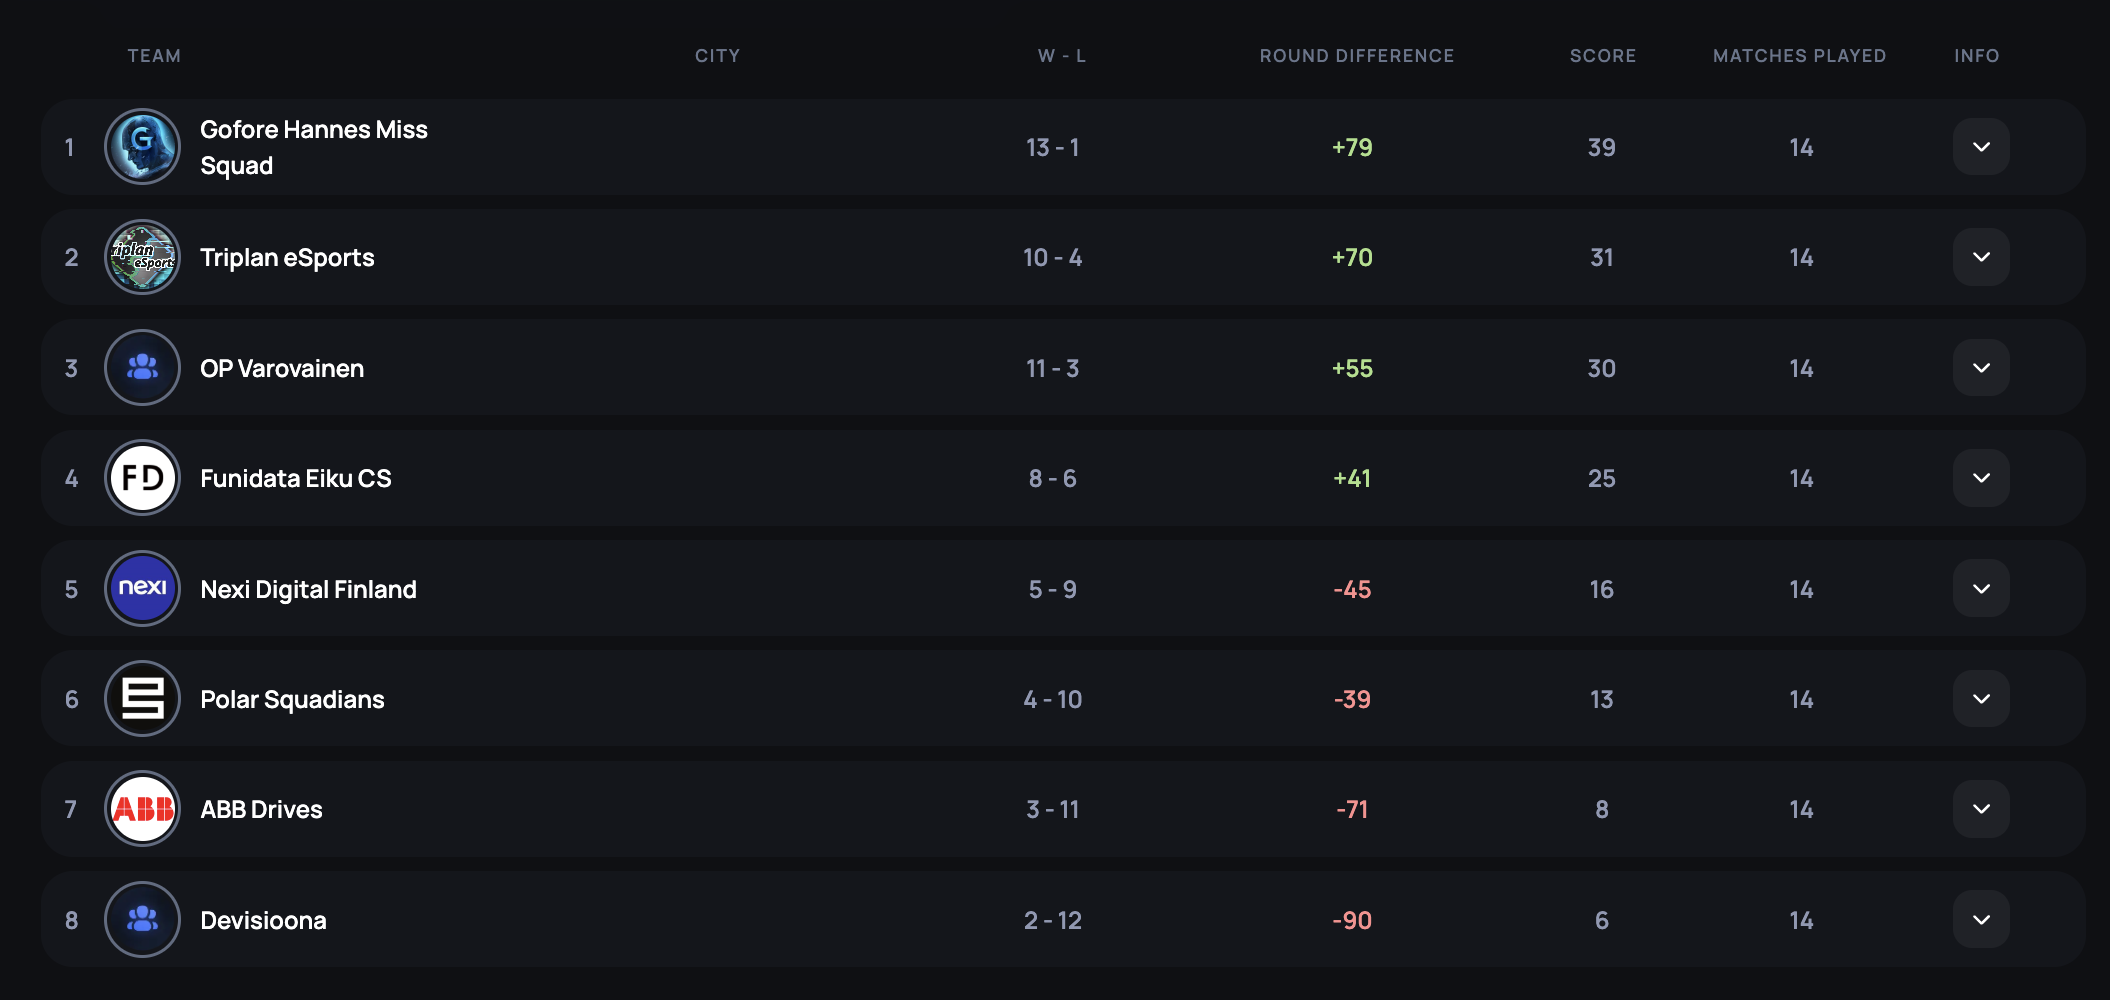Image resolution: width=2110 pixels, height=1000 pixels.
Task: Click the Triplan eSports team logo
Action: point(142,257)
